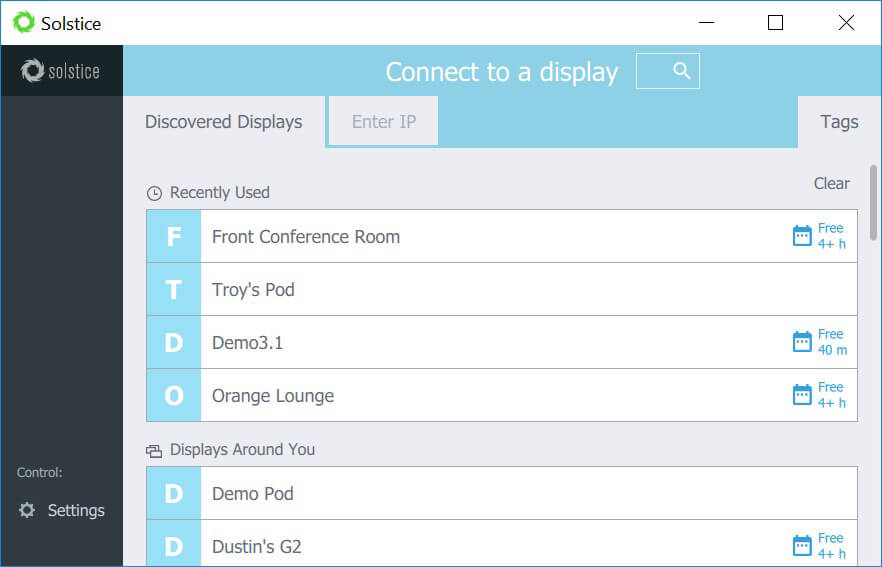Maximize the Solstice window
The height and width of the screenshot is (567, 882).
coord(775,22)
